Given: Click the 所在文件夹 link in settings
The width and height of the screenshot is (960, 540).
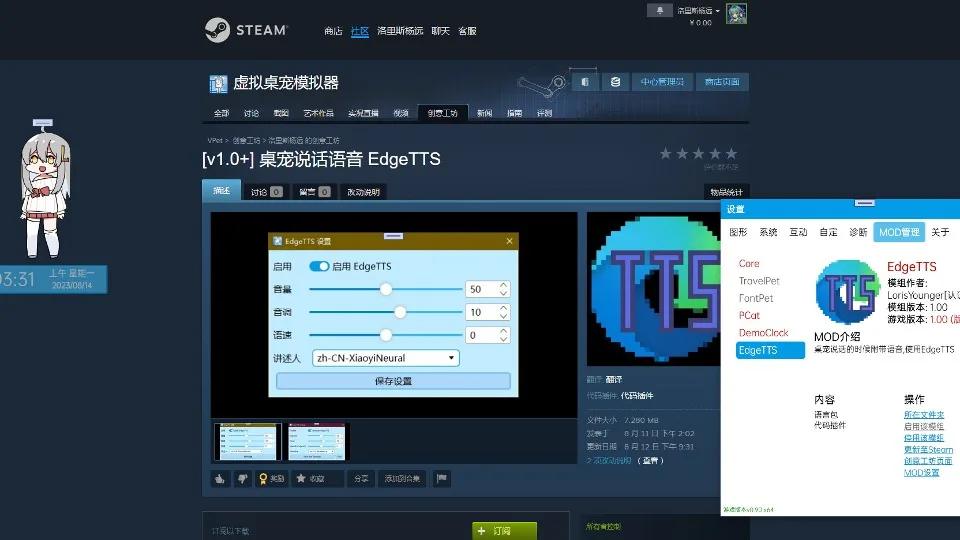Looking at the screenshot, I should [x=924, y=414].
